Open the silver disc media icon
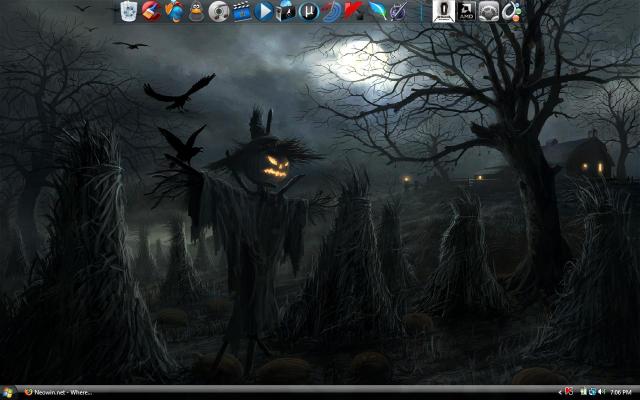This screenshot has width=640, height=400. [x=219, y=11]
